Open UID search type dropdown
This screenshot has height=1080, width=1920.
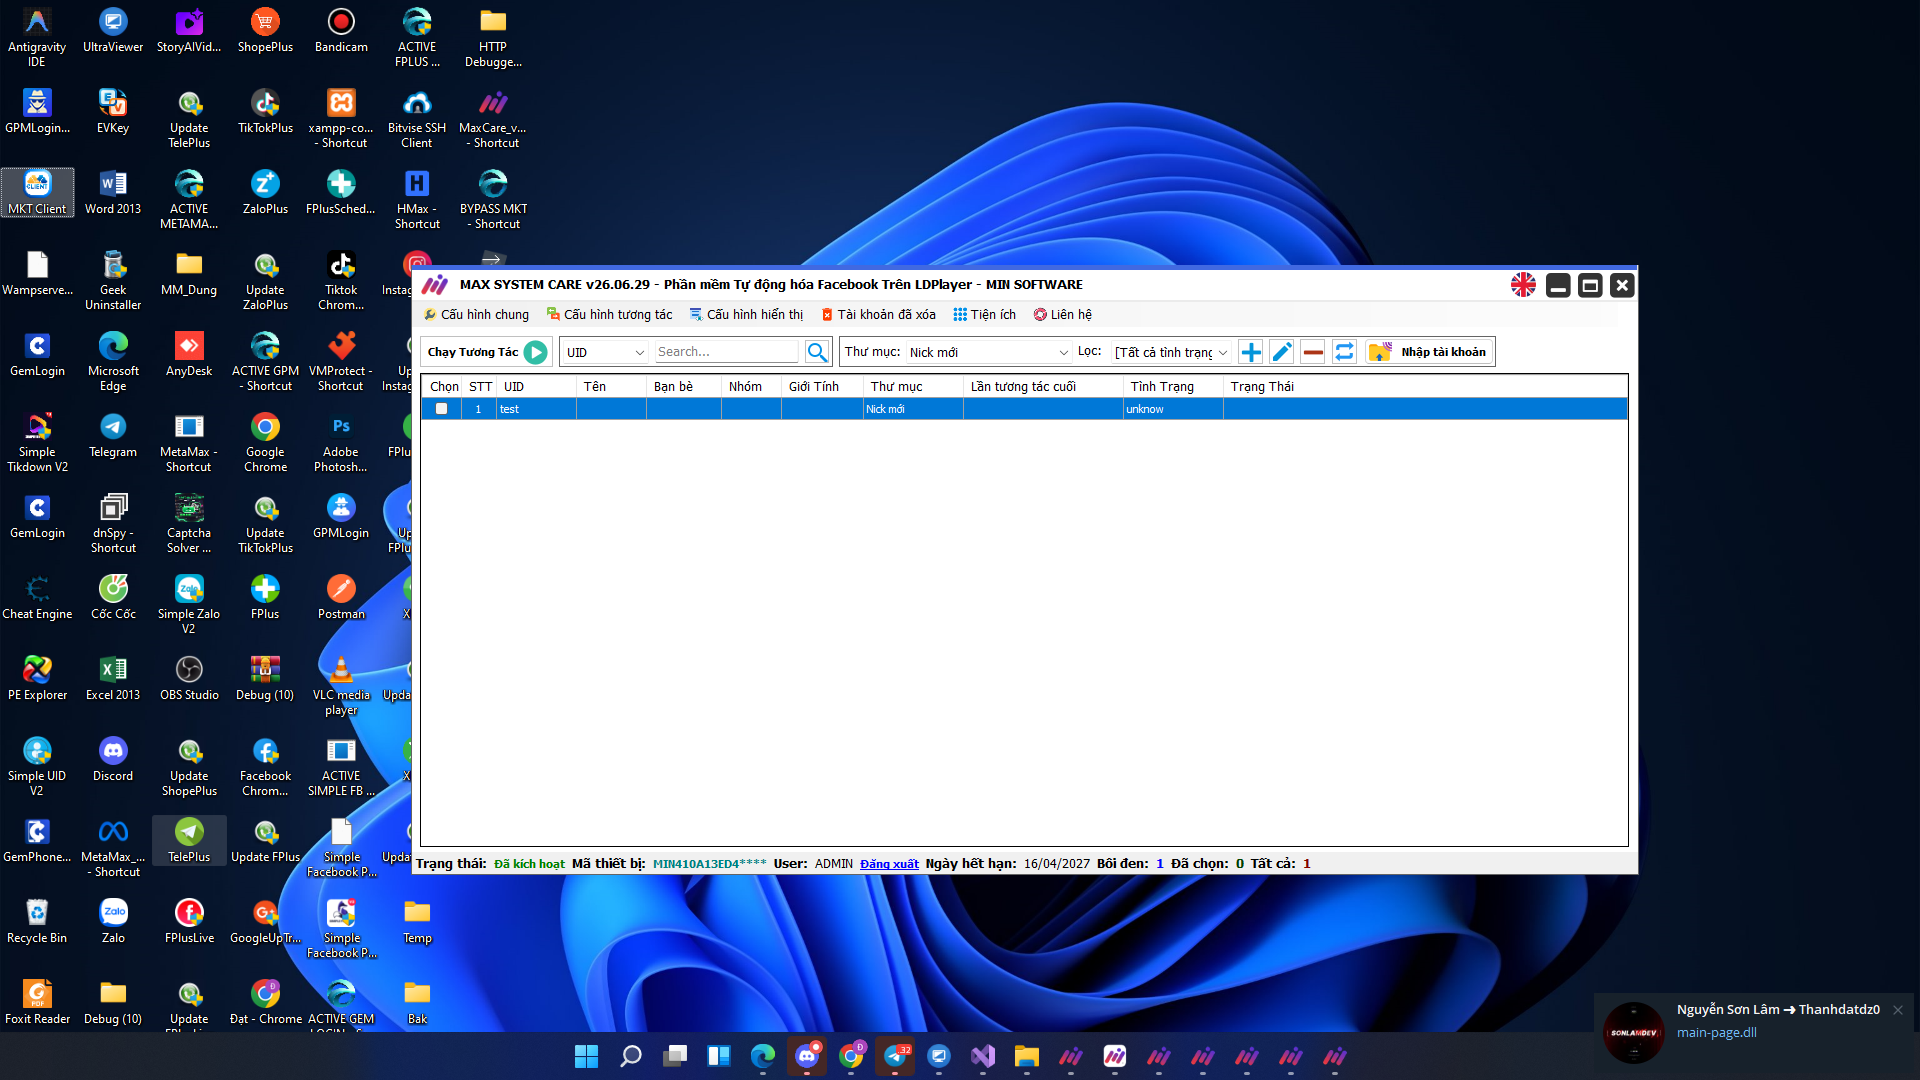coord(605,352)
